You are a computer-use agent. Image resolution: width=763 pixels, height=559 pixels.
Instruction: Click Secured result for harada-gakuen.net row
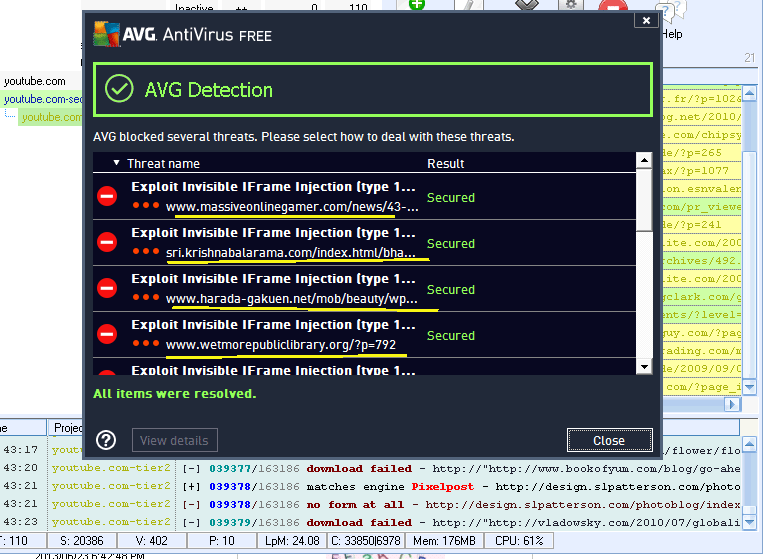pos(451,289)
